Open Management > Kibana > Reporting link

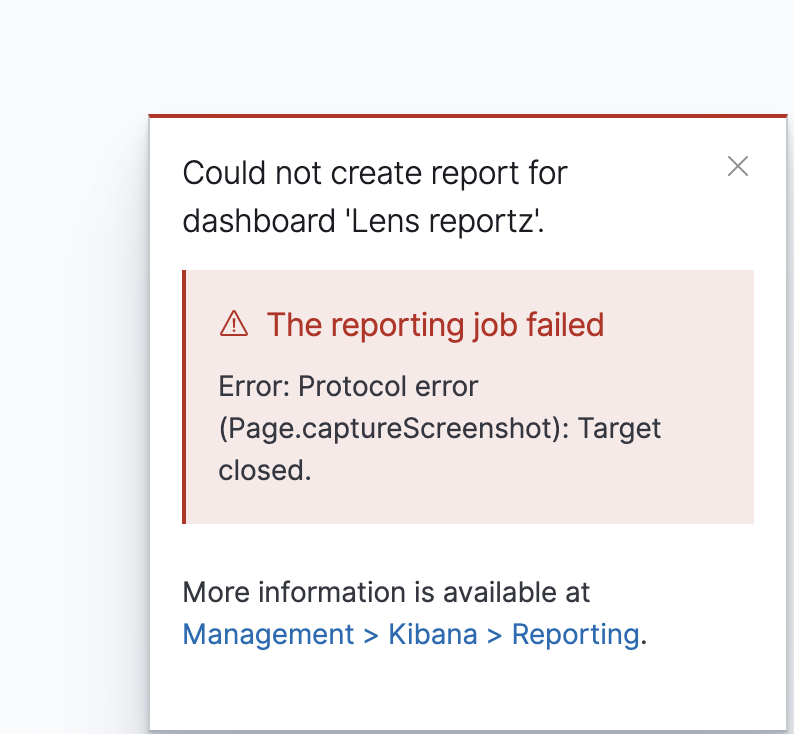[411, 634]
